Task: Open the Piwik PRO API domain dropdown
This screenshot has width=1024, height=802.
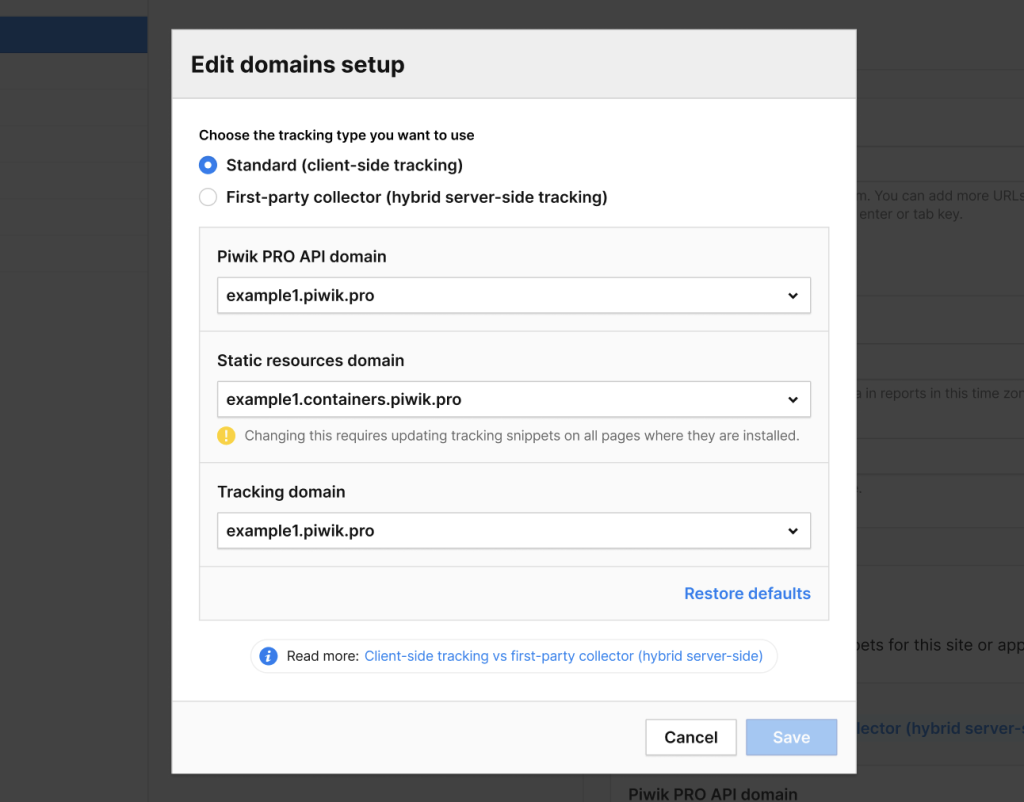Action: (x=513, y=295)
